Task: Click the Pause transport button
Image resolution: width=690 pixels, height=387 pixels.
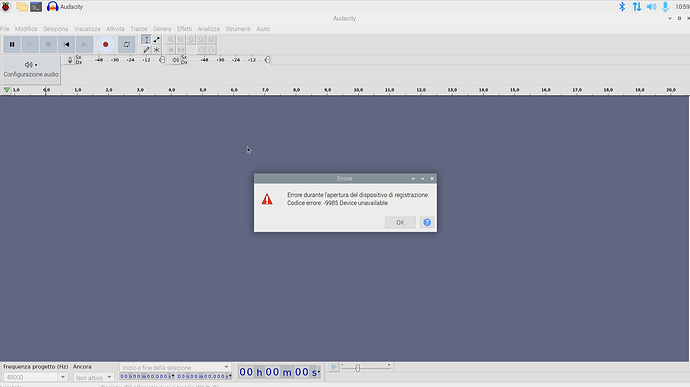Action: coord(12,44)
